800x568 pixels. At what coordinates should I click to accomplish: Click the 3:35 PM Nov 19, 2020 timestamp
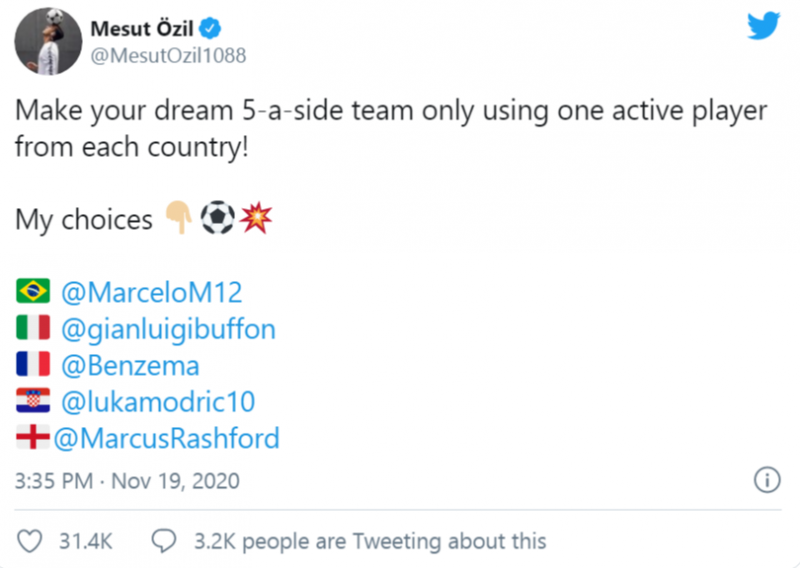point(127,481)
